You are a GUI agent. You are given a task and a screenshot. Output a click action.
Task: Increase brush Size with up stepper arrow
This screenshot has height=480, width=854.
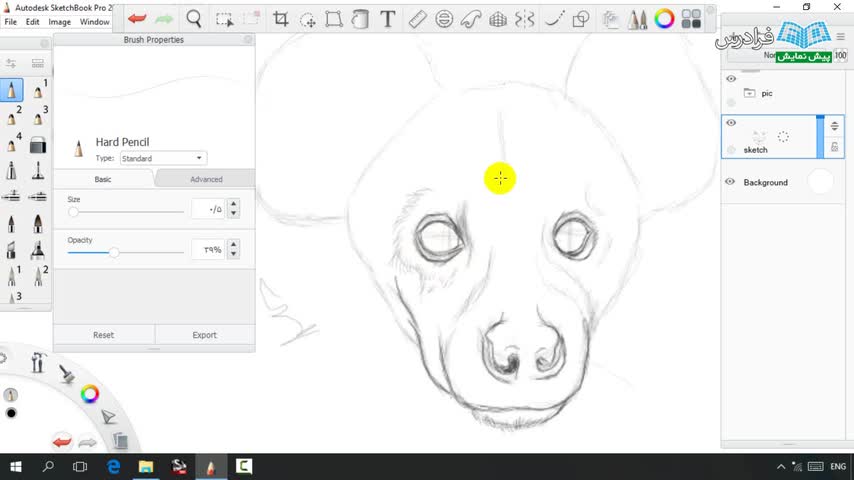[x=233, y=204]
